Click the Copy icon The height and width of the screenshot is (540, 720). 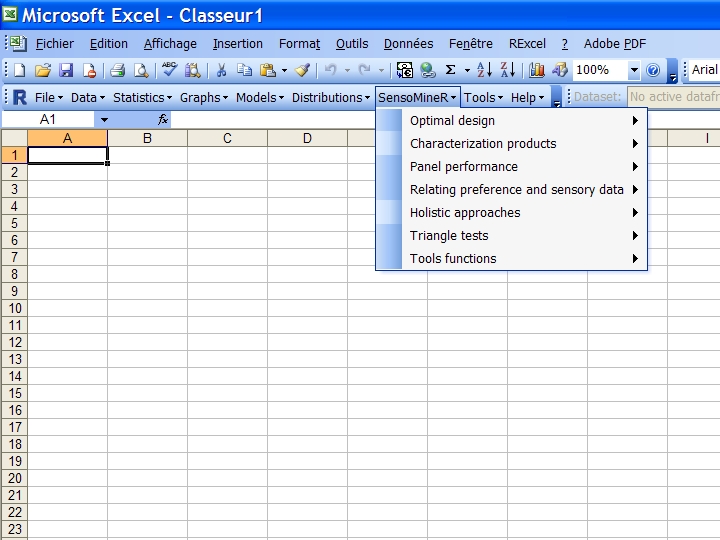pyautogui.click(x=244, y=70)
